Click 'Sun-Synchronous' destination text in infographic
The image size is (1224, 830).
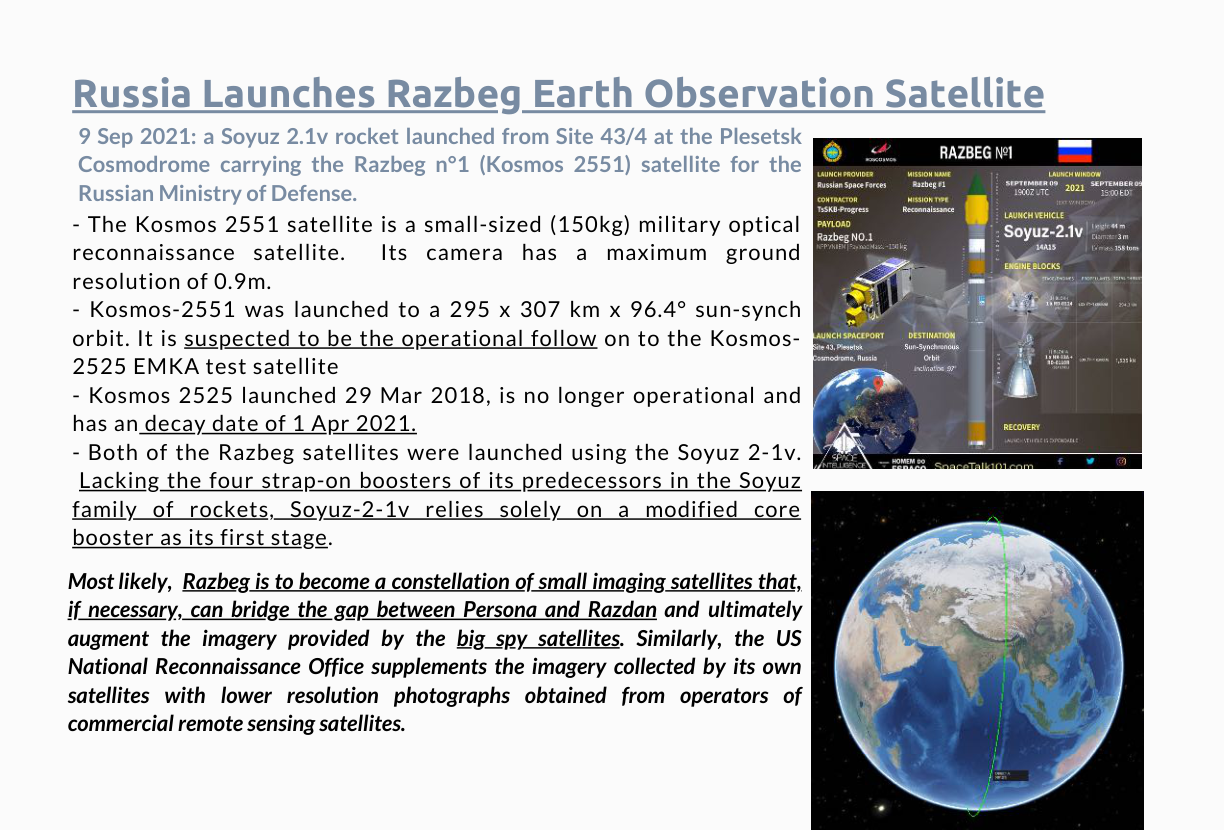[x=932, y=347]
